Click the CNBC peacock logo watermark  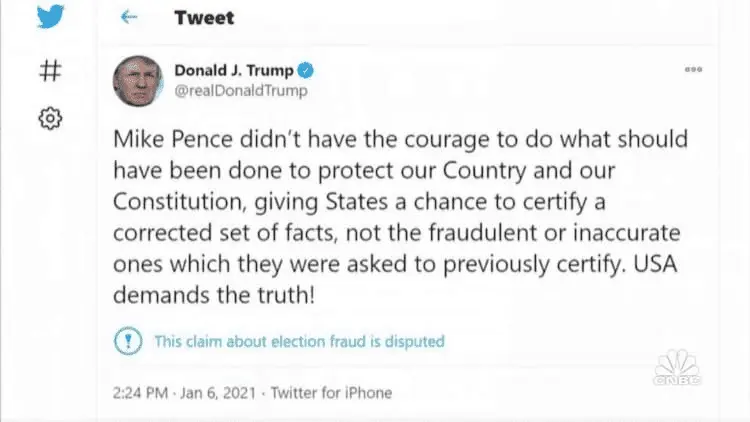pyautogui.click(x=678, y=368)
